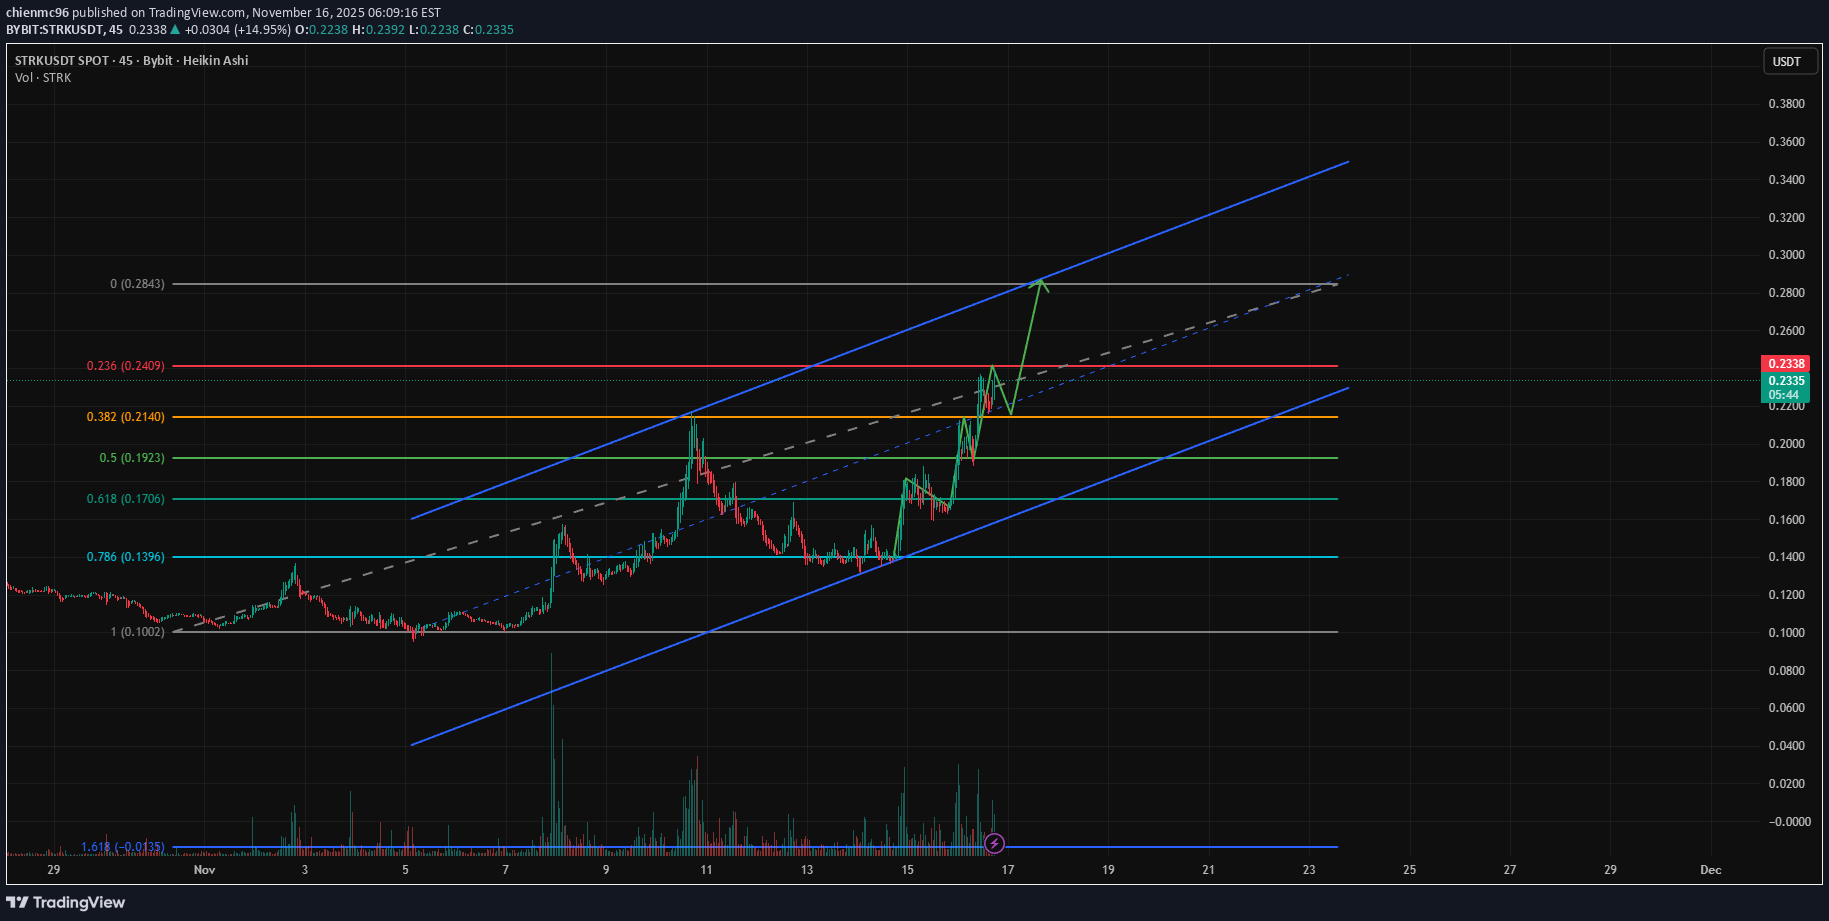Screen dimensions: 1829x921
Task: Select the 0.5 (0.1923) Fibonacci label
Action: pos(132,458)
